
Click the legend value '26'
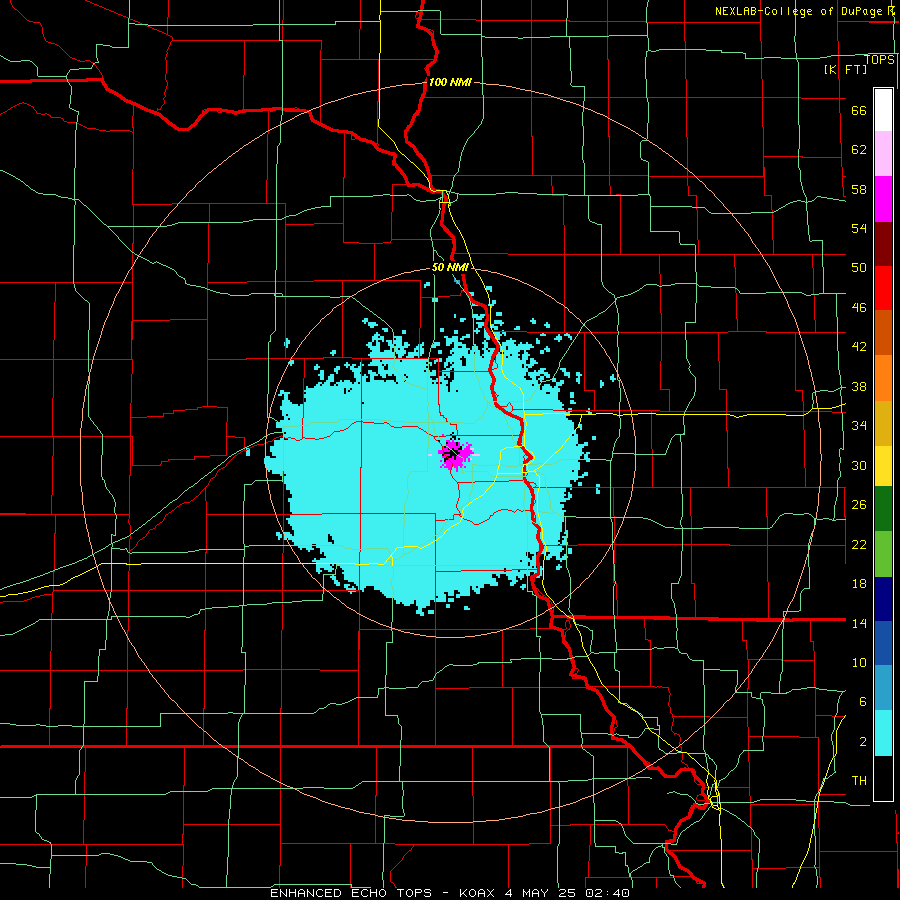(859, 505)
